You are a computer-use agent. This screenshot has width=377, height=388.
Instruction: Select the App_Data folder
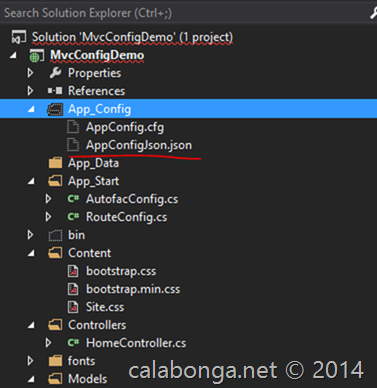93,163
